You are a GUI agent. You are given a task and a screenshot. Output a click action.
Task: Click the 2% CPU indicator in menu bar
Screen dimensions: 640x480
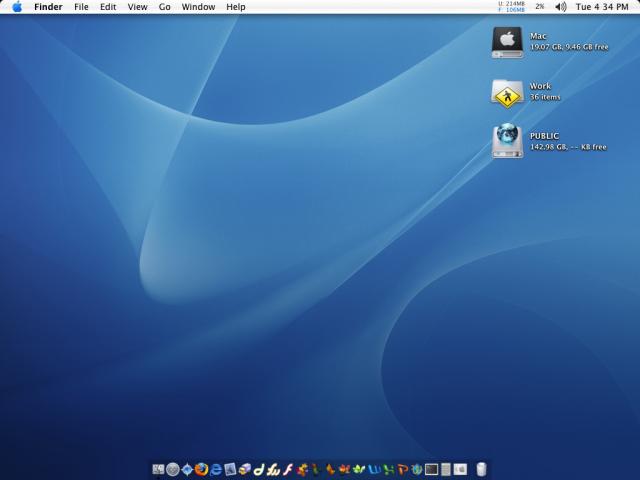click(x=540, y=7)
